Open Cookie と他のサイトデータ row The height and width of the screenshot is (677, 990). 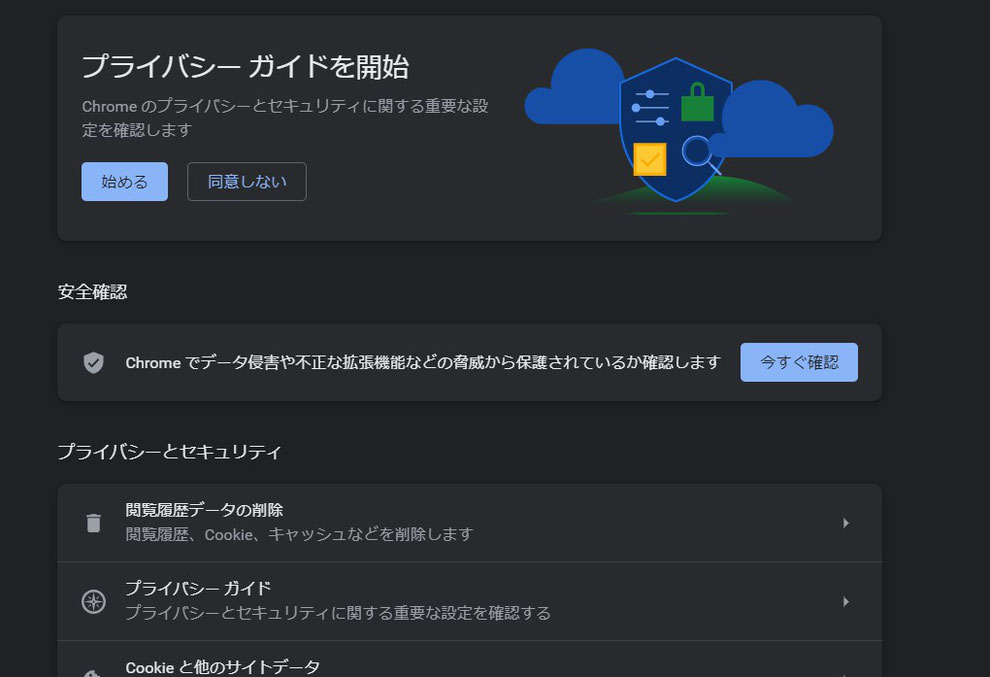(x=470, y=659)
